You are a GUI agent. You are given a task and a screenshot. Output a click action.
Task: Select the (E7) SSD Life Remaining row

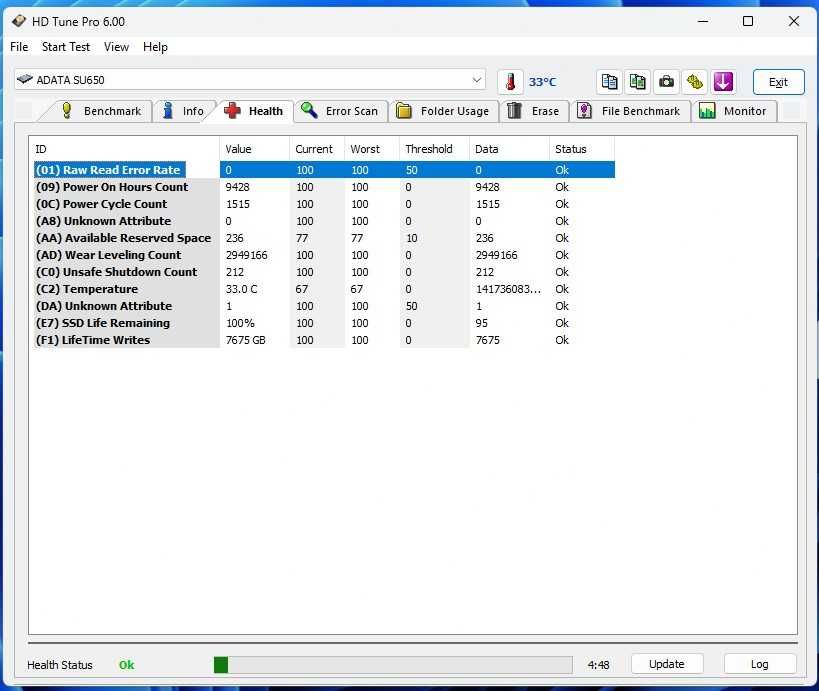[x=324, y=323]
